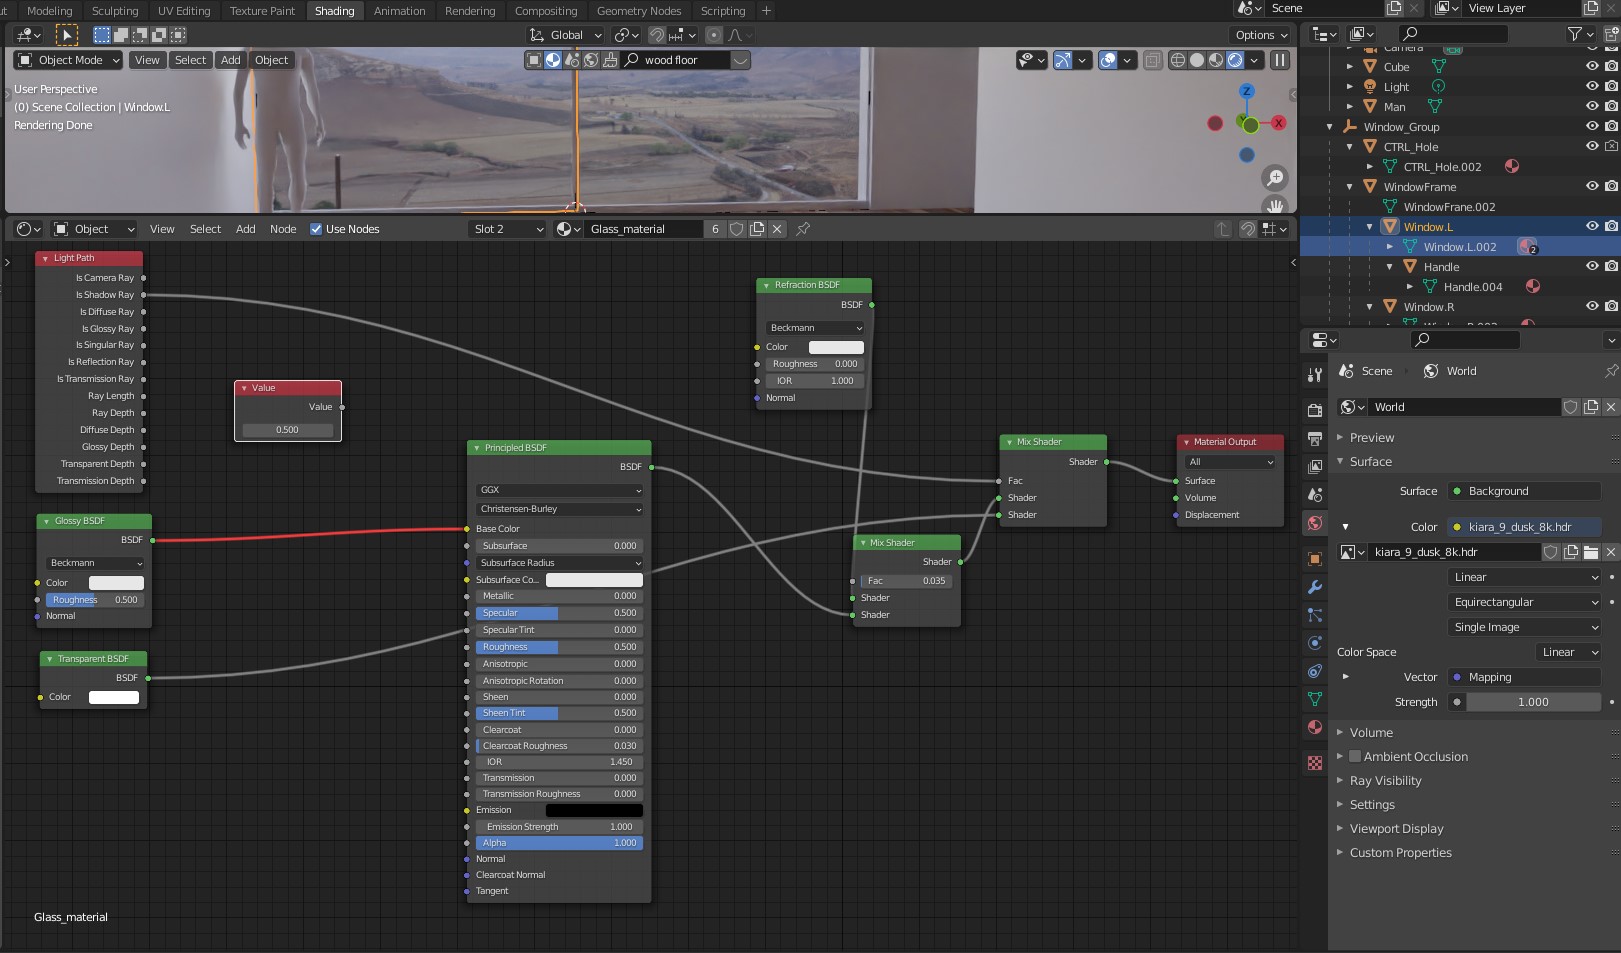
Task: Open View Layer properties tab
Action: tap(1315, 467)
